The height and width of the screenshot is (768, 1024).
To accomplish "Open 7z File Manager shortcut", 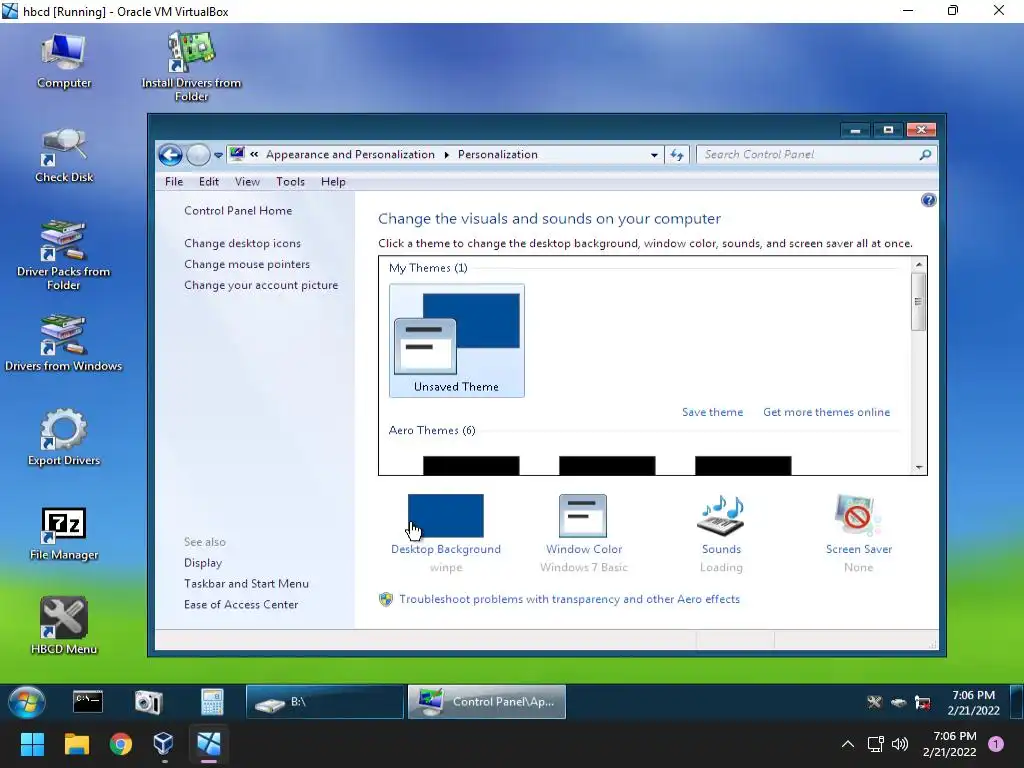I will click(x=63, y=532).
